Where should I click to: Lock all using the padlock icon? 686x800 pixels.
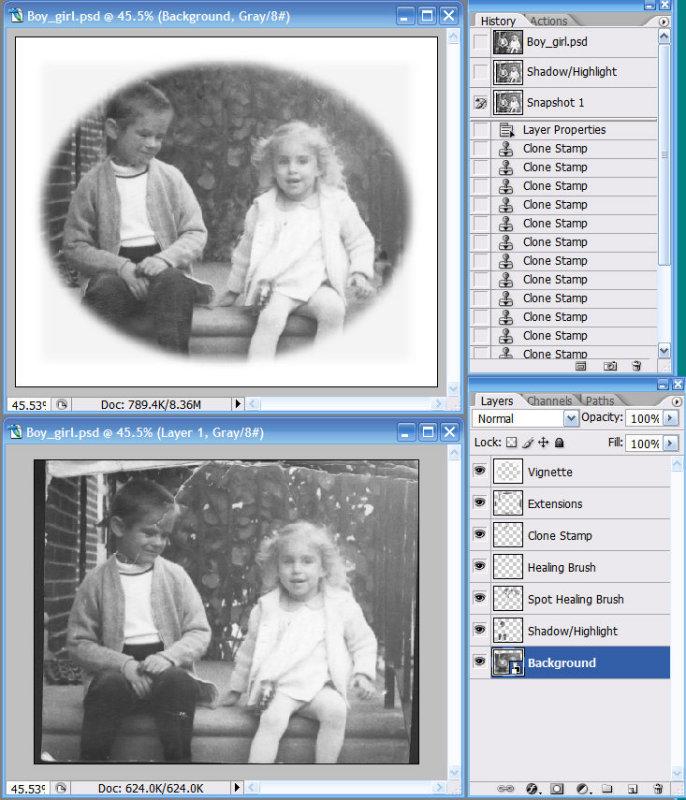(x=560, y=442)
